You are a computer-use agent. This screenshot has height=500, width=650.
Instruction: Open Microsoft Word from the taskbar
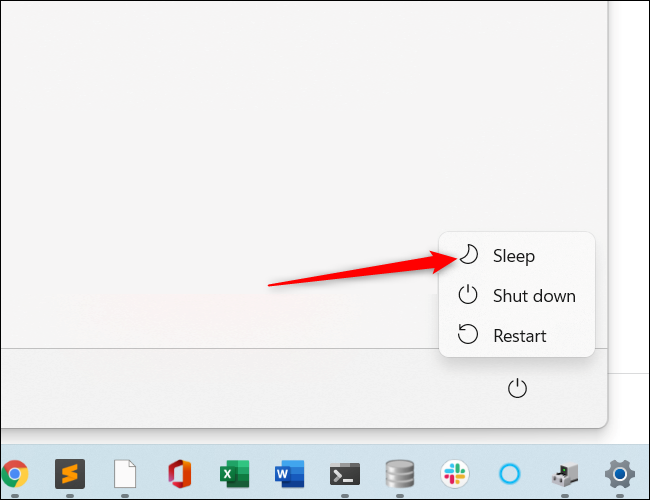289,473
